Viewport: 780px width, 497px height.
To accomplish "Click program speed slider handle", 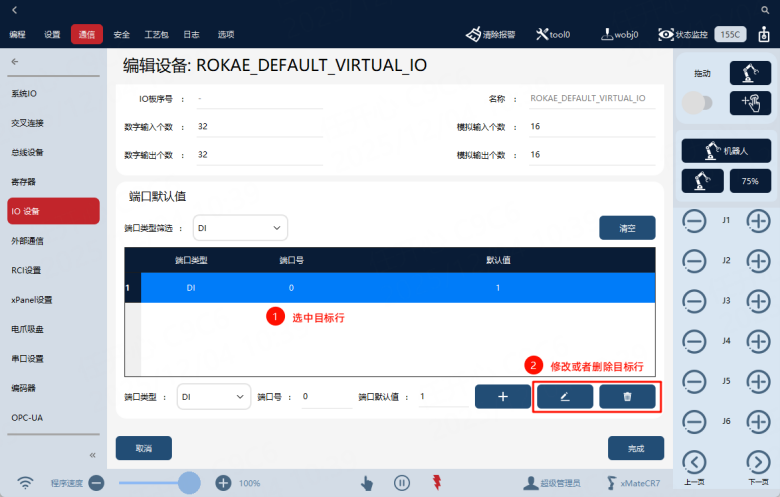I will coord(189,483).
